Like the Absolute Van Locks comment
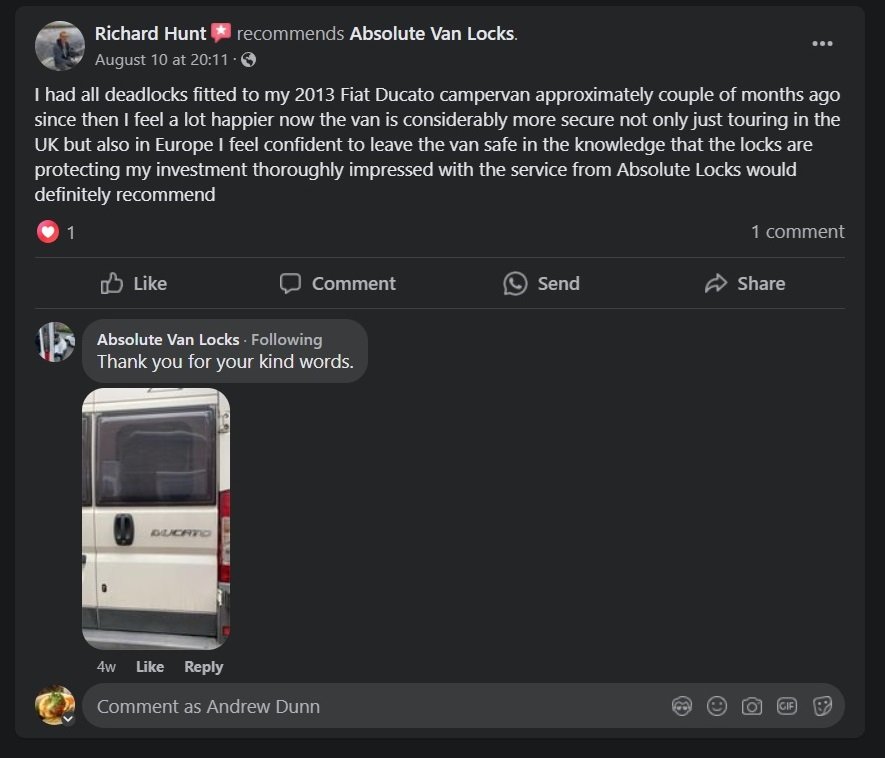 click(x=150, y=667)
